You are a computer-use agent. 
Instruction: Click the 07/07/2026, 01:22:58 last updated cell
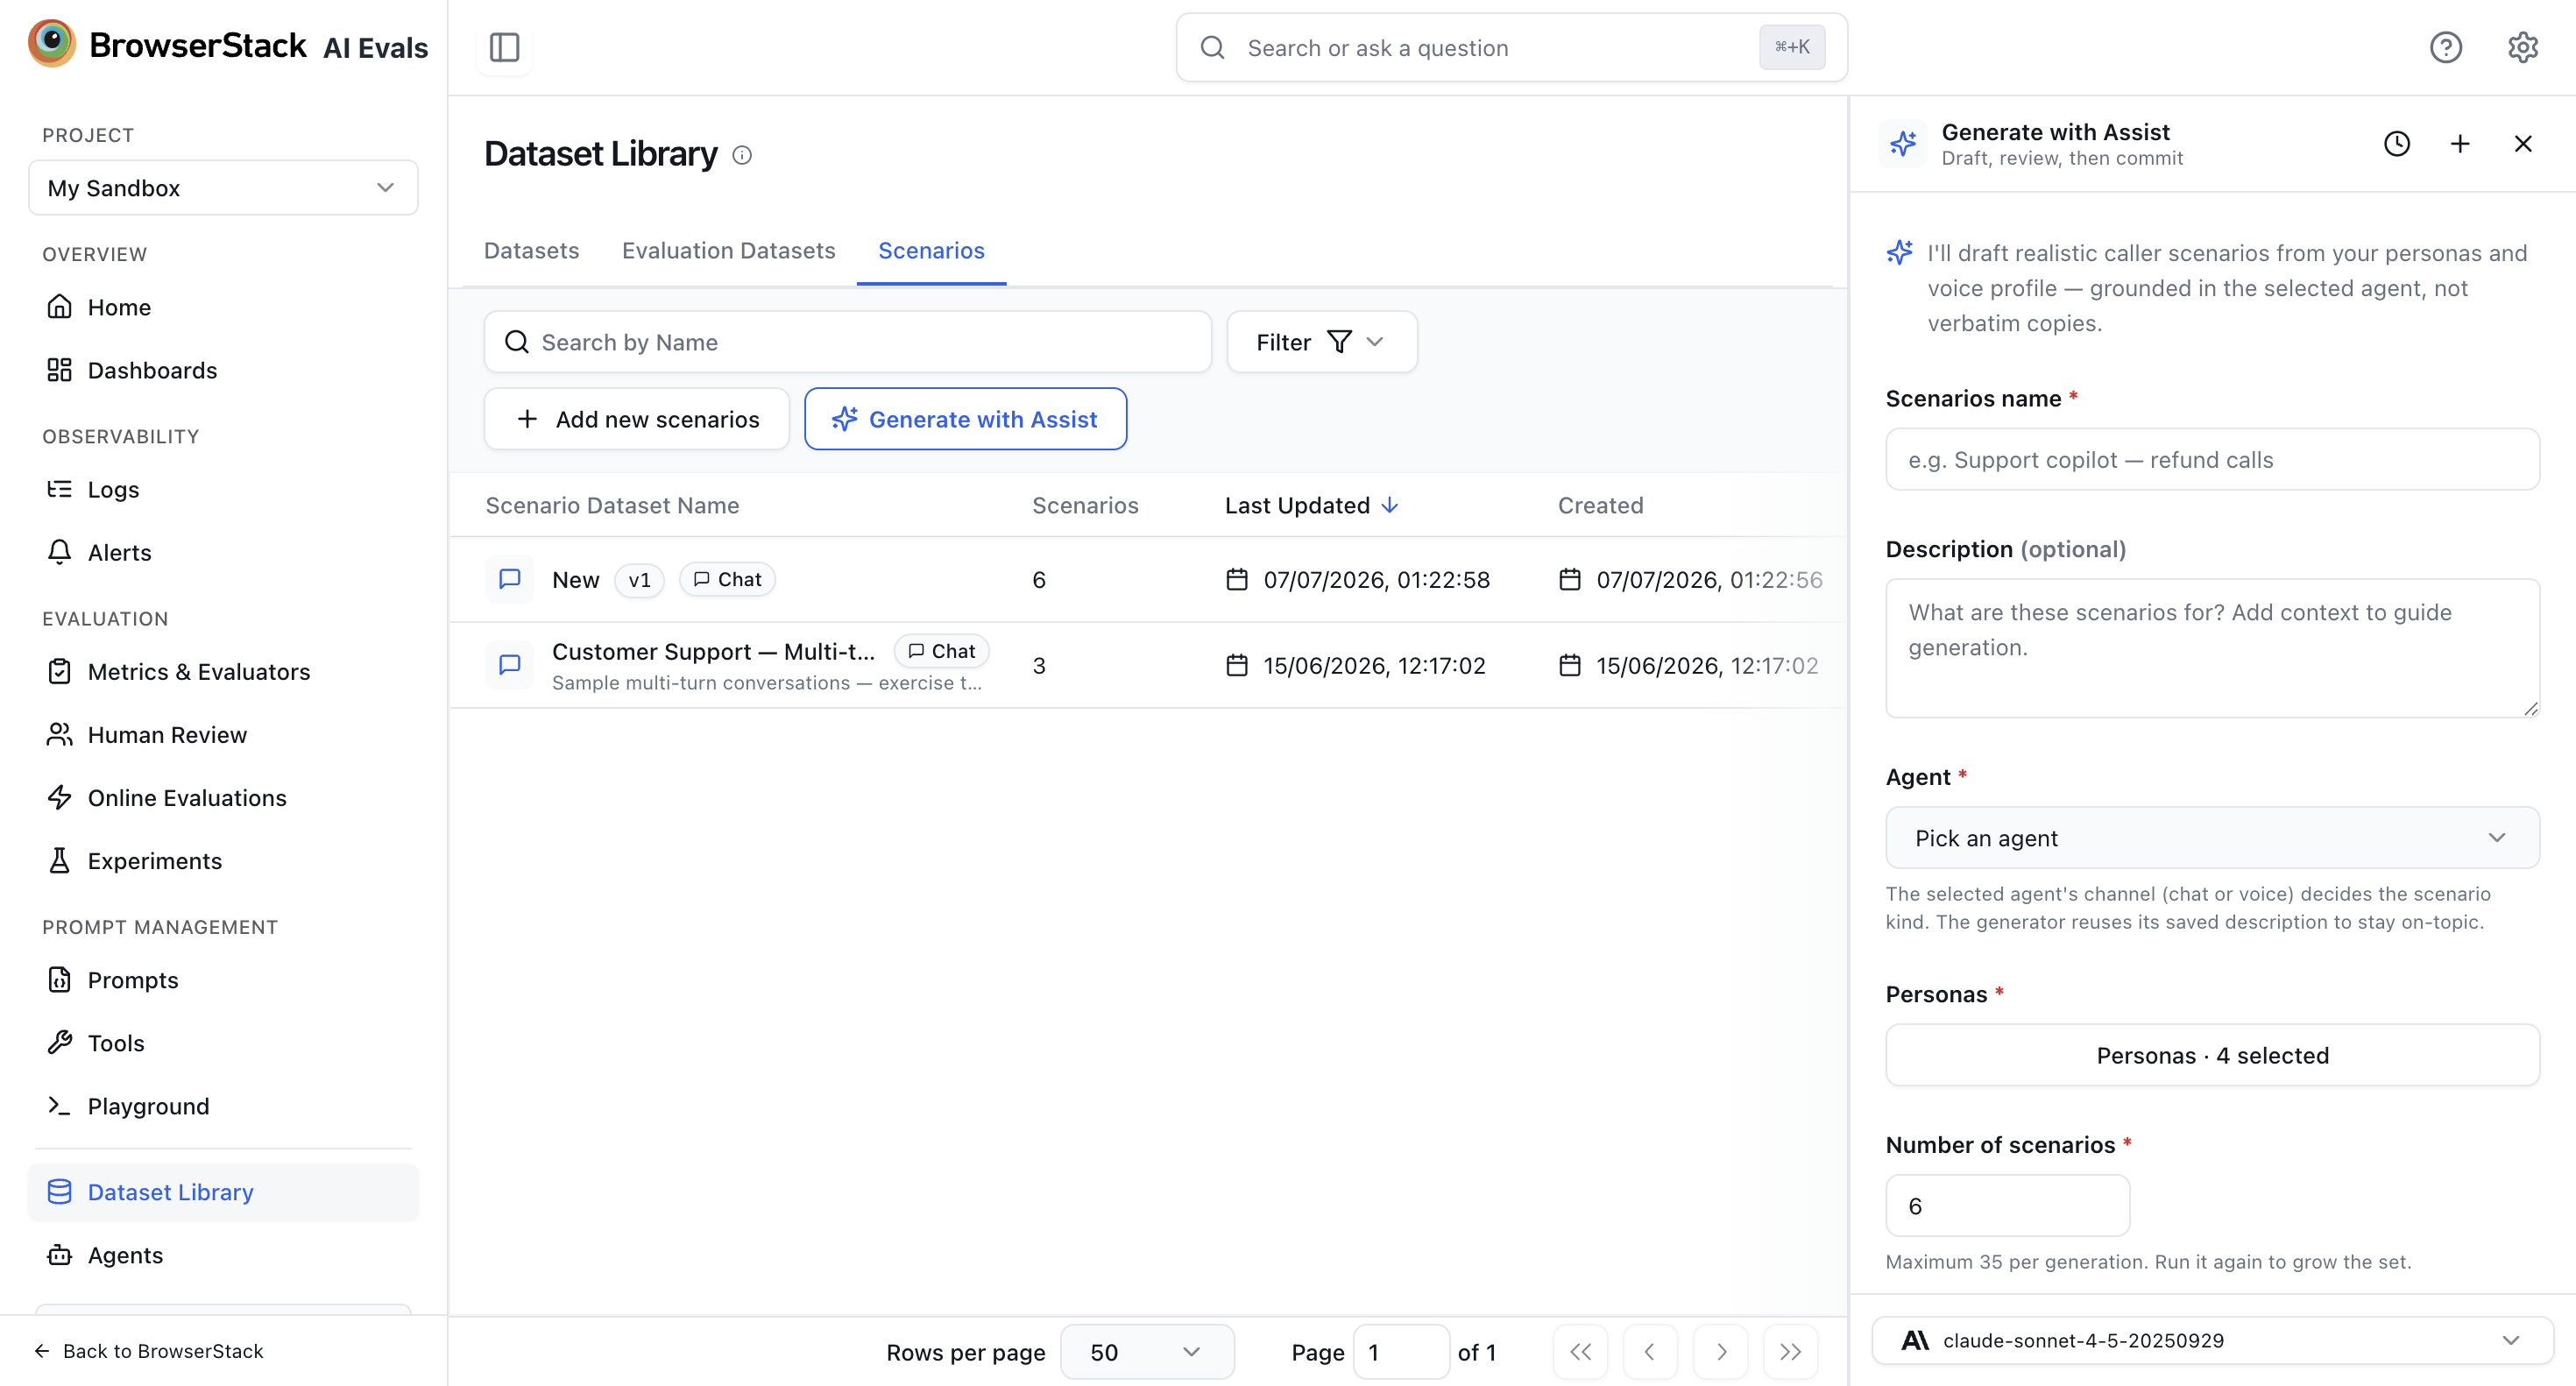tap(1358, 580)
